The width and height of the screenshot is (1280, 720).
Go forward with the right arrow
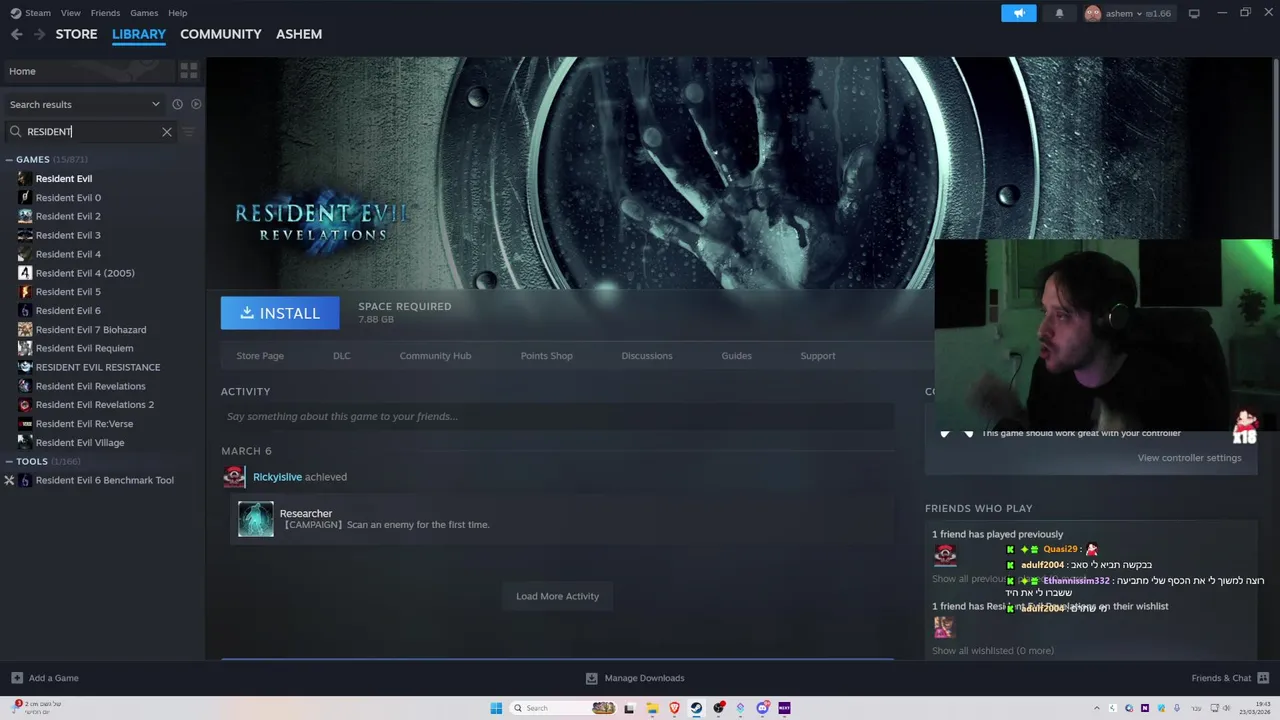39,34
